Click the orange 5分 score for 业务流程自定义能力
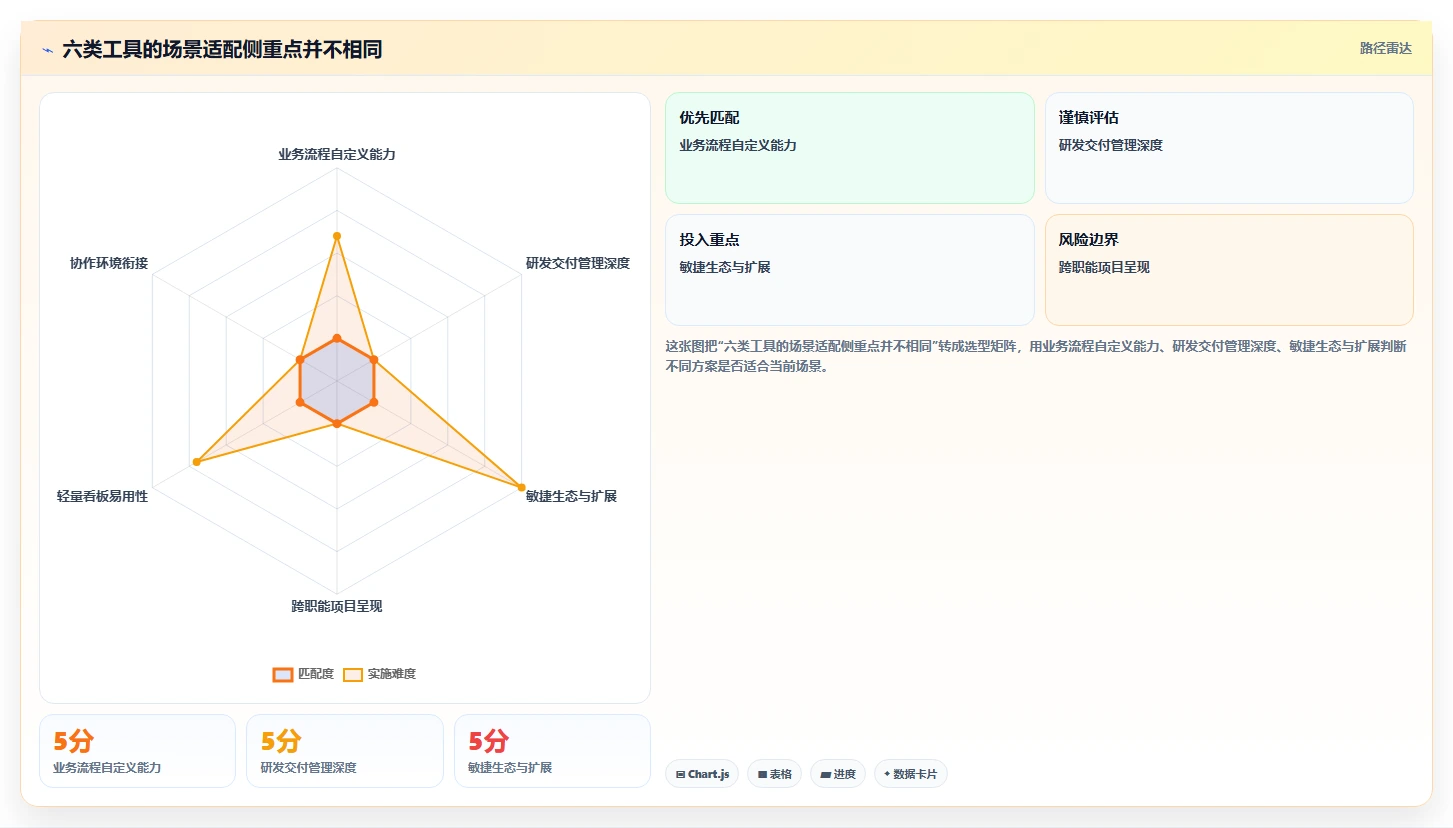The width and height of the screenshot is (1453, 828). (73, 741)
